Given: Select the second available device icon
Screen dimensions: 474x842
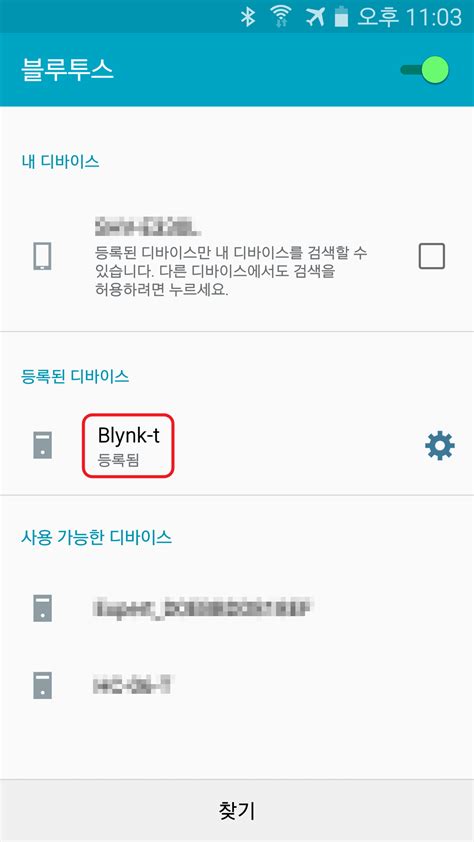Looking at the screenshot, I should coord(42,684).
